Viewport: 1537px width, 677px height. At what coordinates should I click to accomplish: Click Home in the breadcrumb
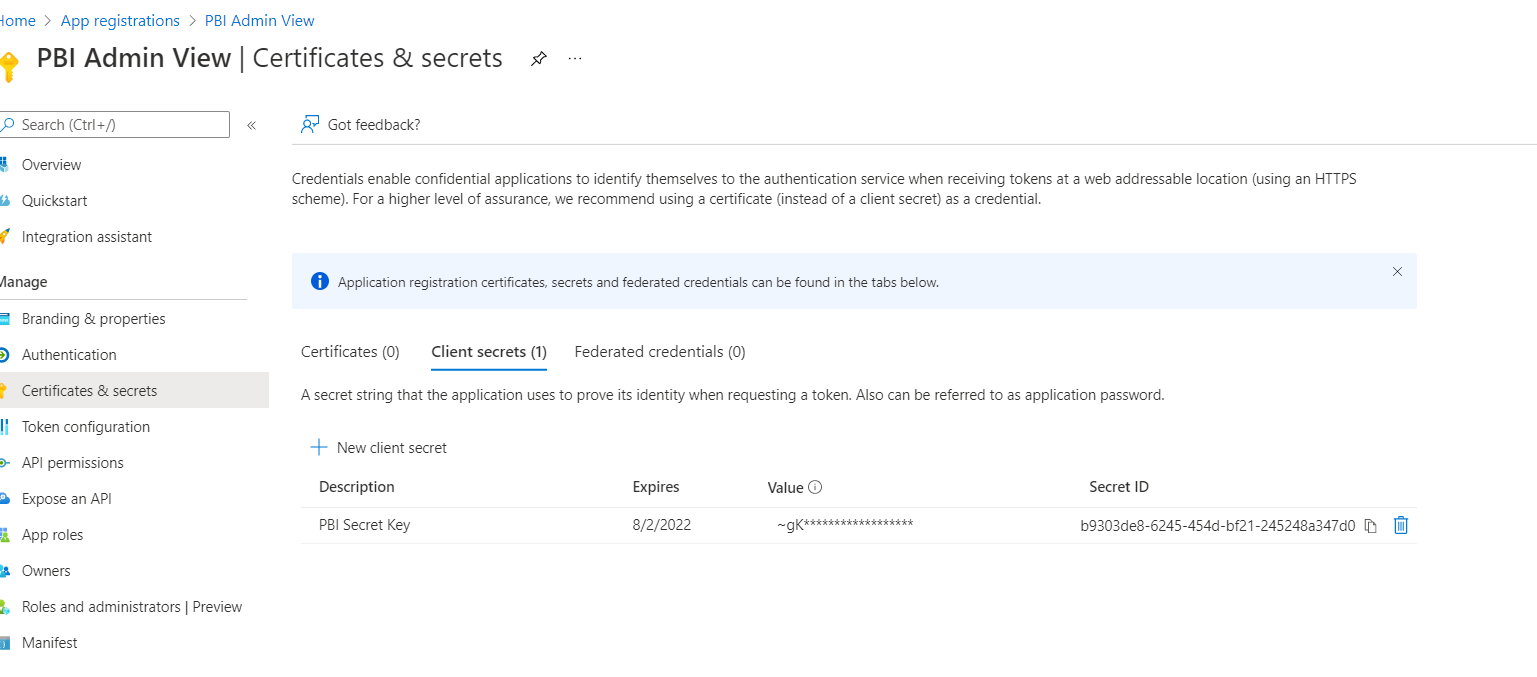point(17,21)
